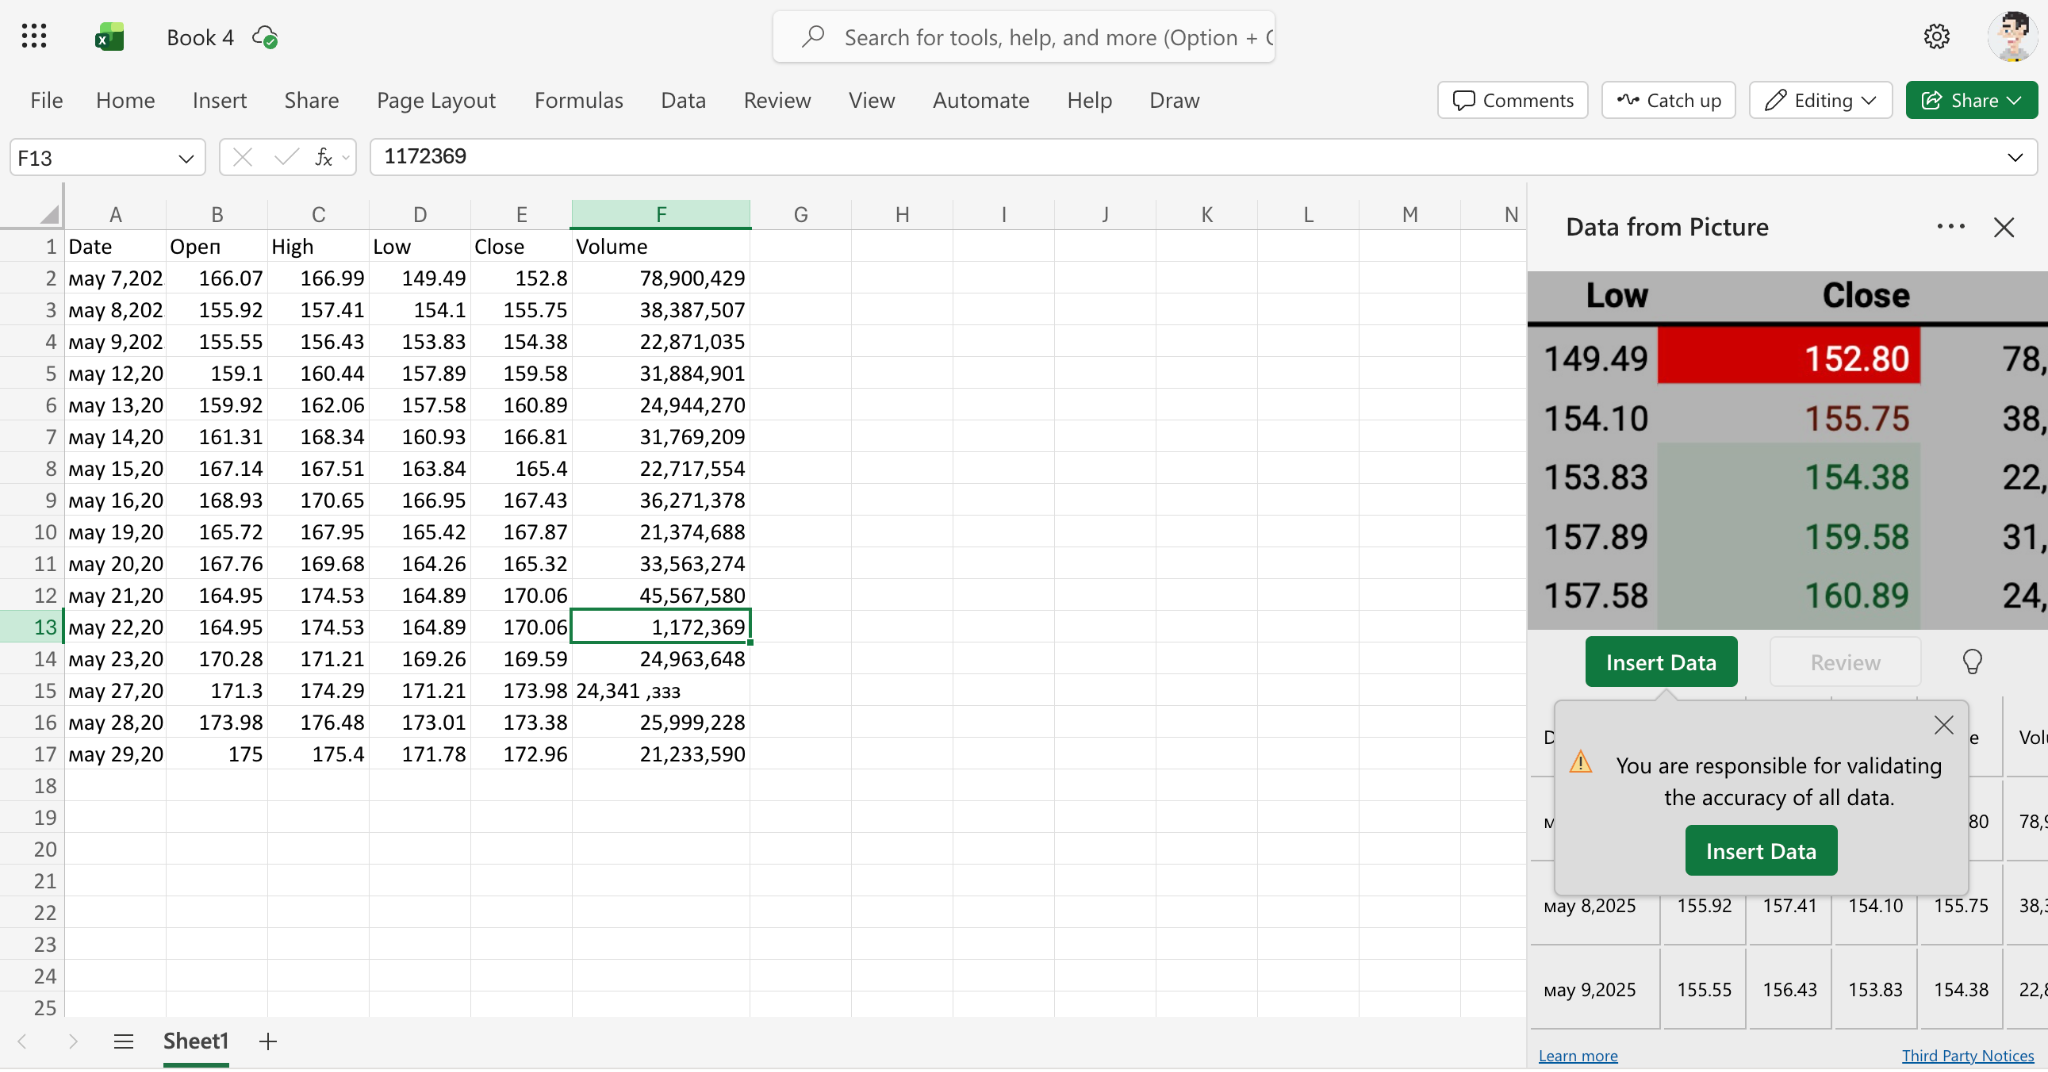Select row 13 header
Image resolution: width=2048 pixels, height=1072 pixels.
(x=32, y=627)
